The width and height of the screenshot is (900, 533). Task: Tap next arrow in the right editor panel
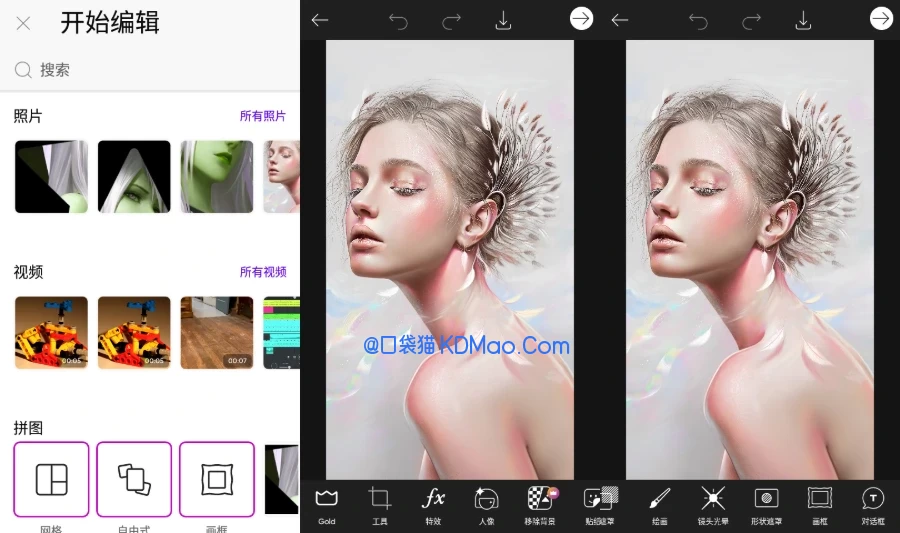pyautogui.click(x=882, y=19)
